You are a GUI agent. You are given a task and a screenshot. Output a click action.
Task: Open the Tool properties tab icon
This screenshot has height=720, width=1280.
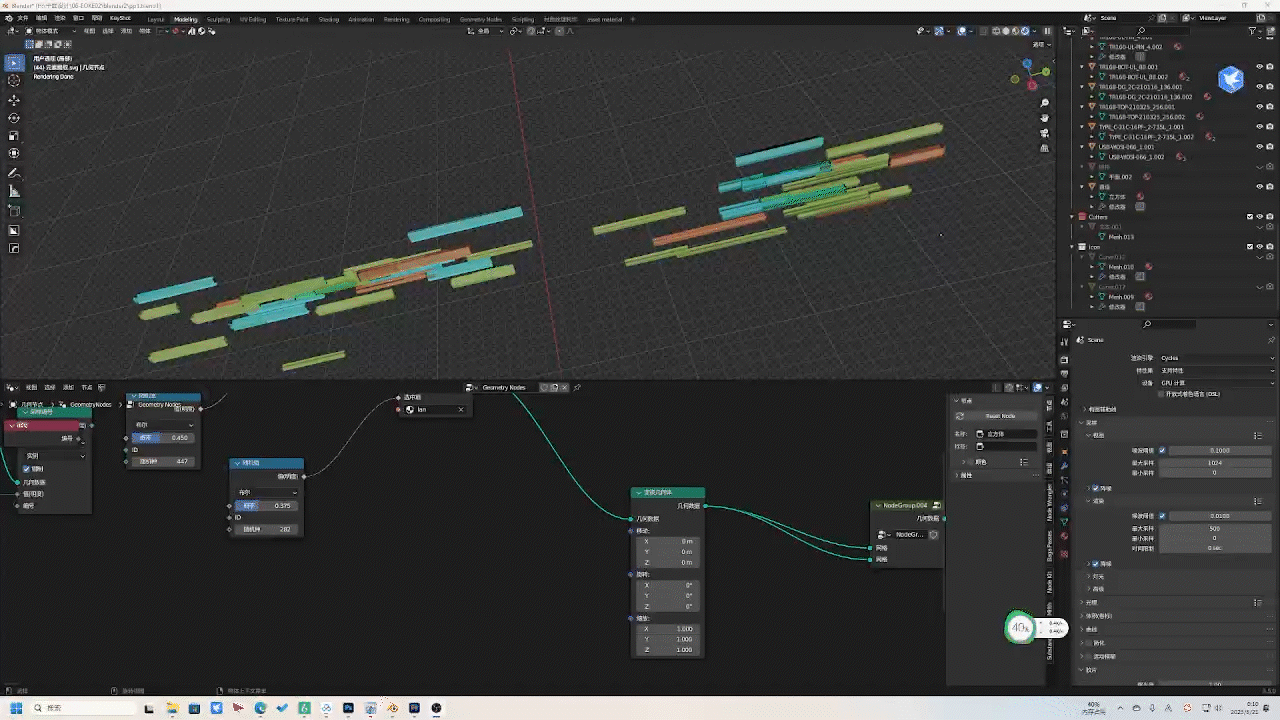pyautogui.click(x=1064, y=340)
